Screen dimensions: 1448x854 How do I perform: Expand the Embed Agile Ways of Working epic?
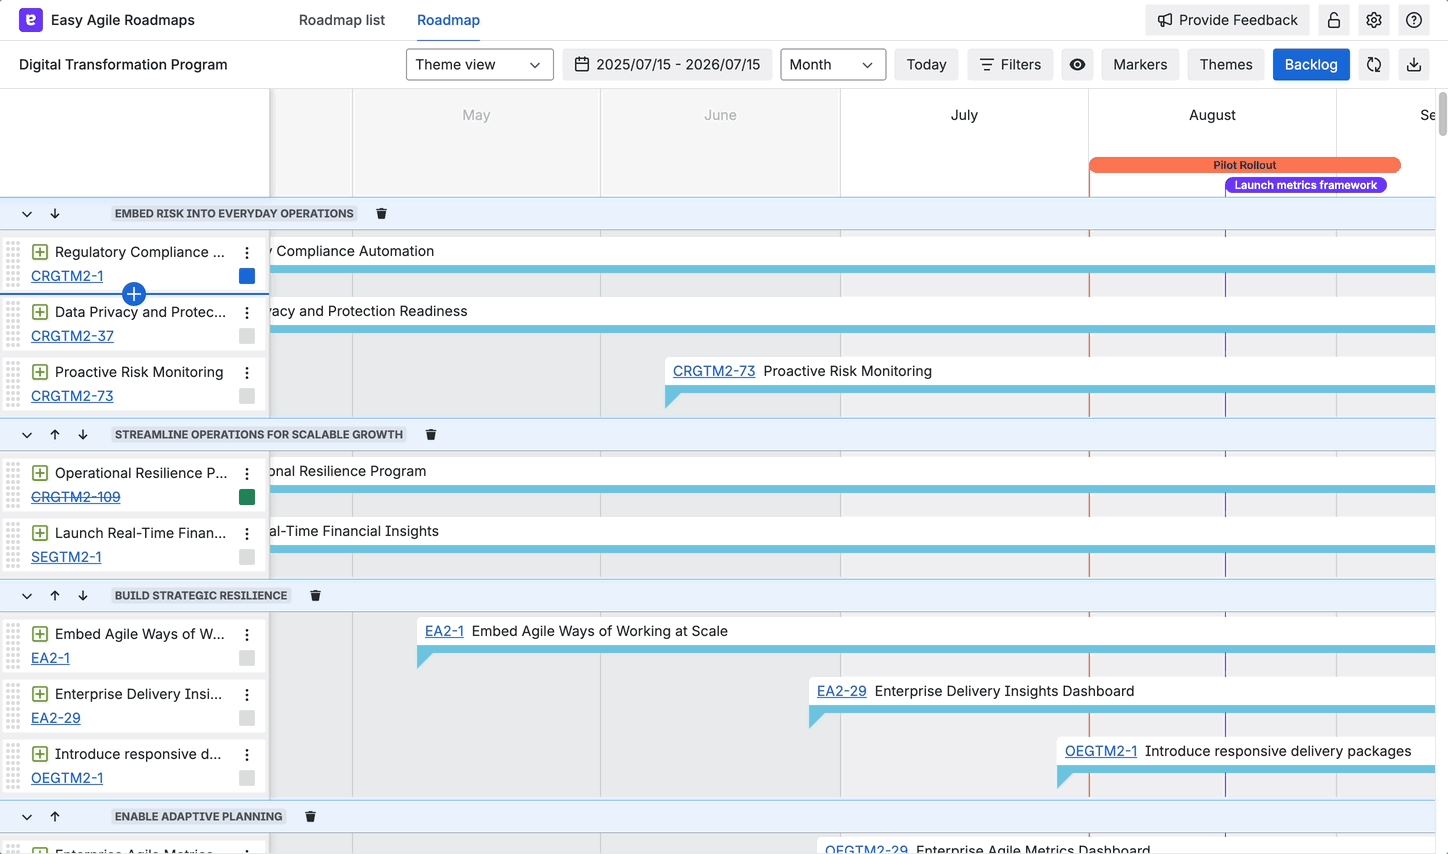pos(40,634)
